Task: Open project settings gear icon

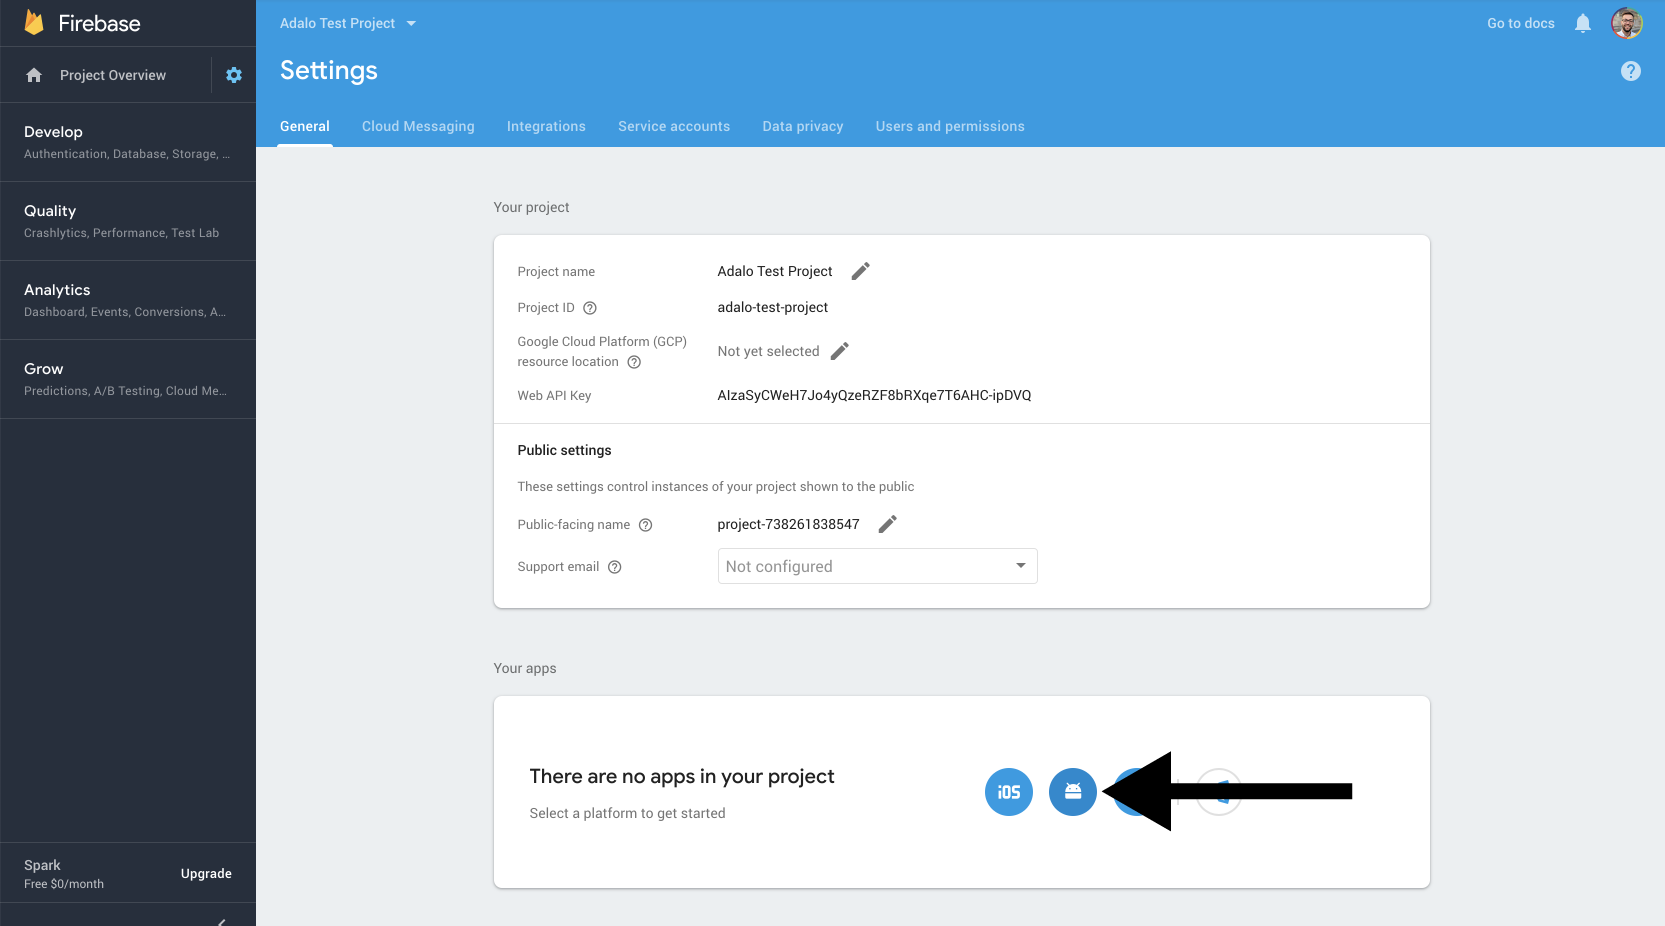Action: (x=234, y=75)
